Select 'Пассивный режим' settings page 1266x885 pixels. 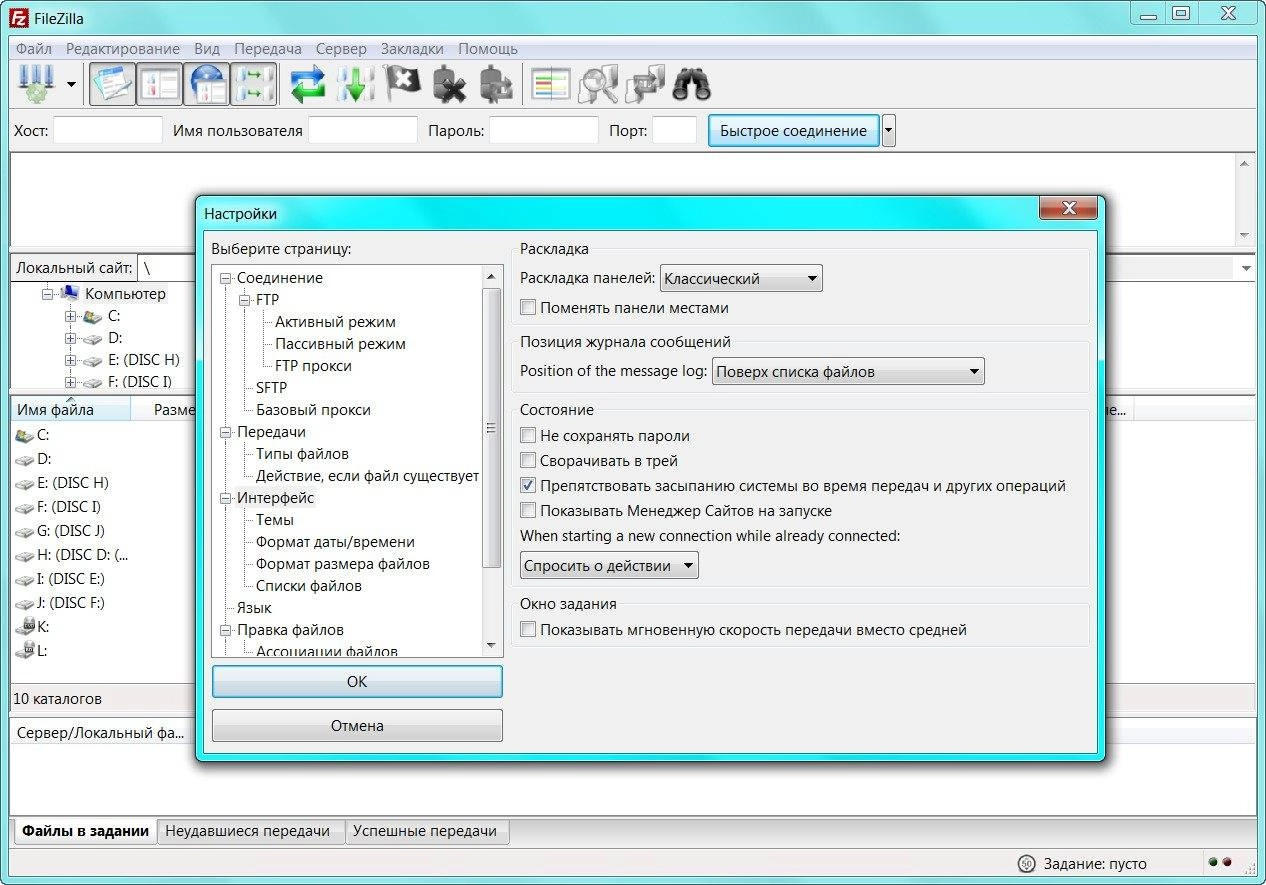click(340, 344)
